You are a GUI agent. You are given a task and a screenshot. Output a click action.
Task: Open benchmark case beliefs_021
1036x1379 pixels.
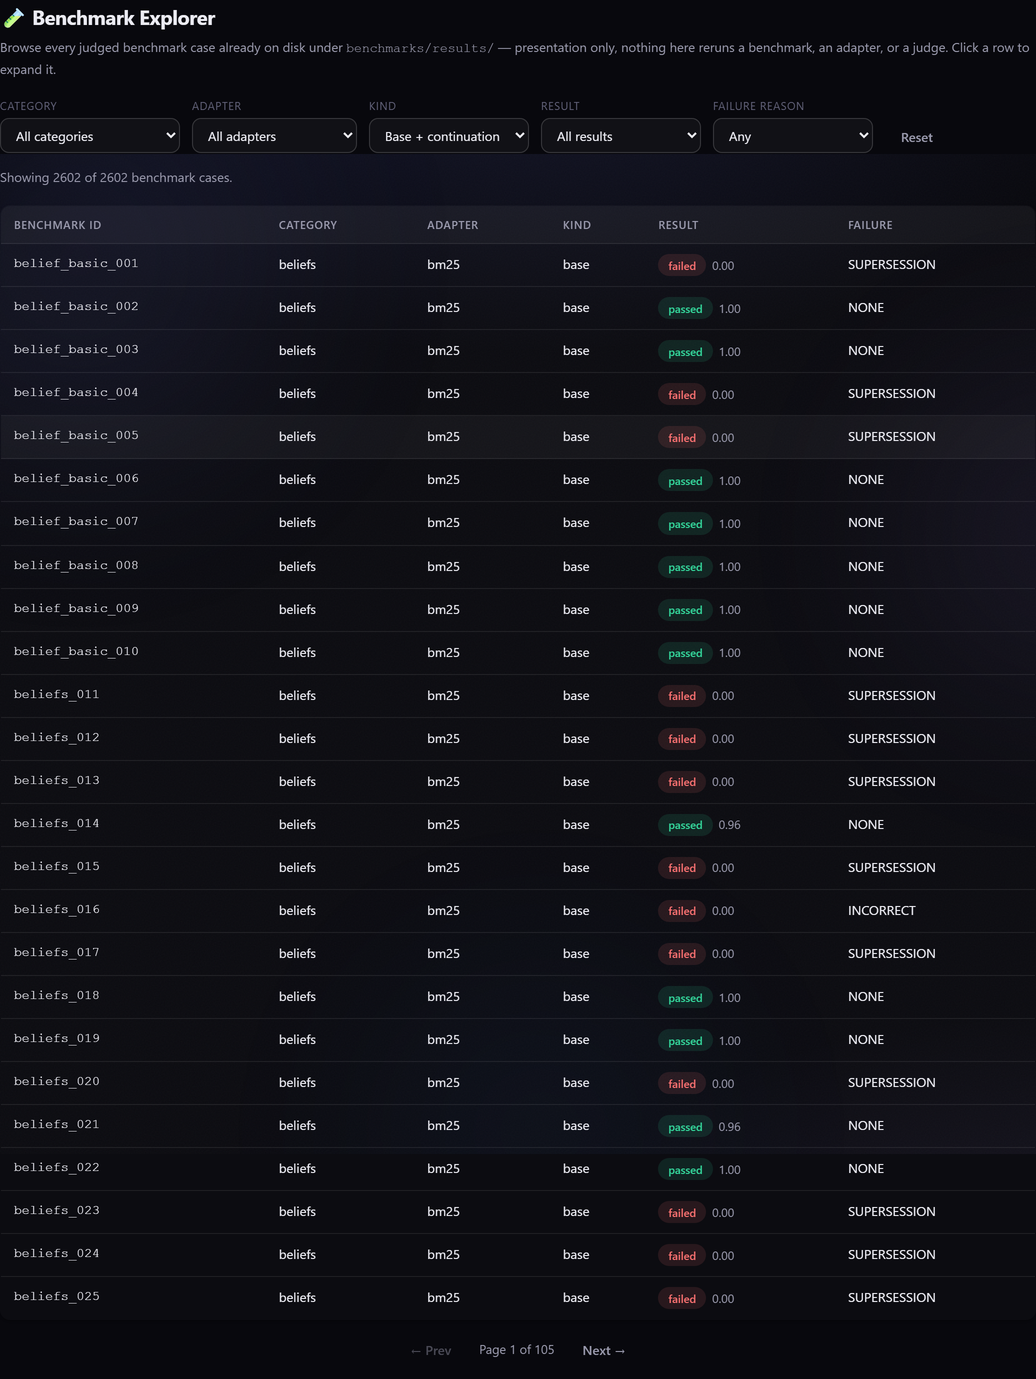pyautogui.click(x=518, y=1125)
